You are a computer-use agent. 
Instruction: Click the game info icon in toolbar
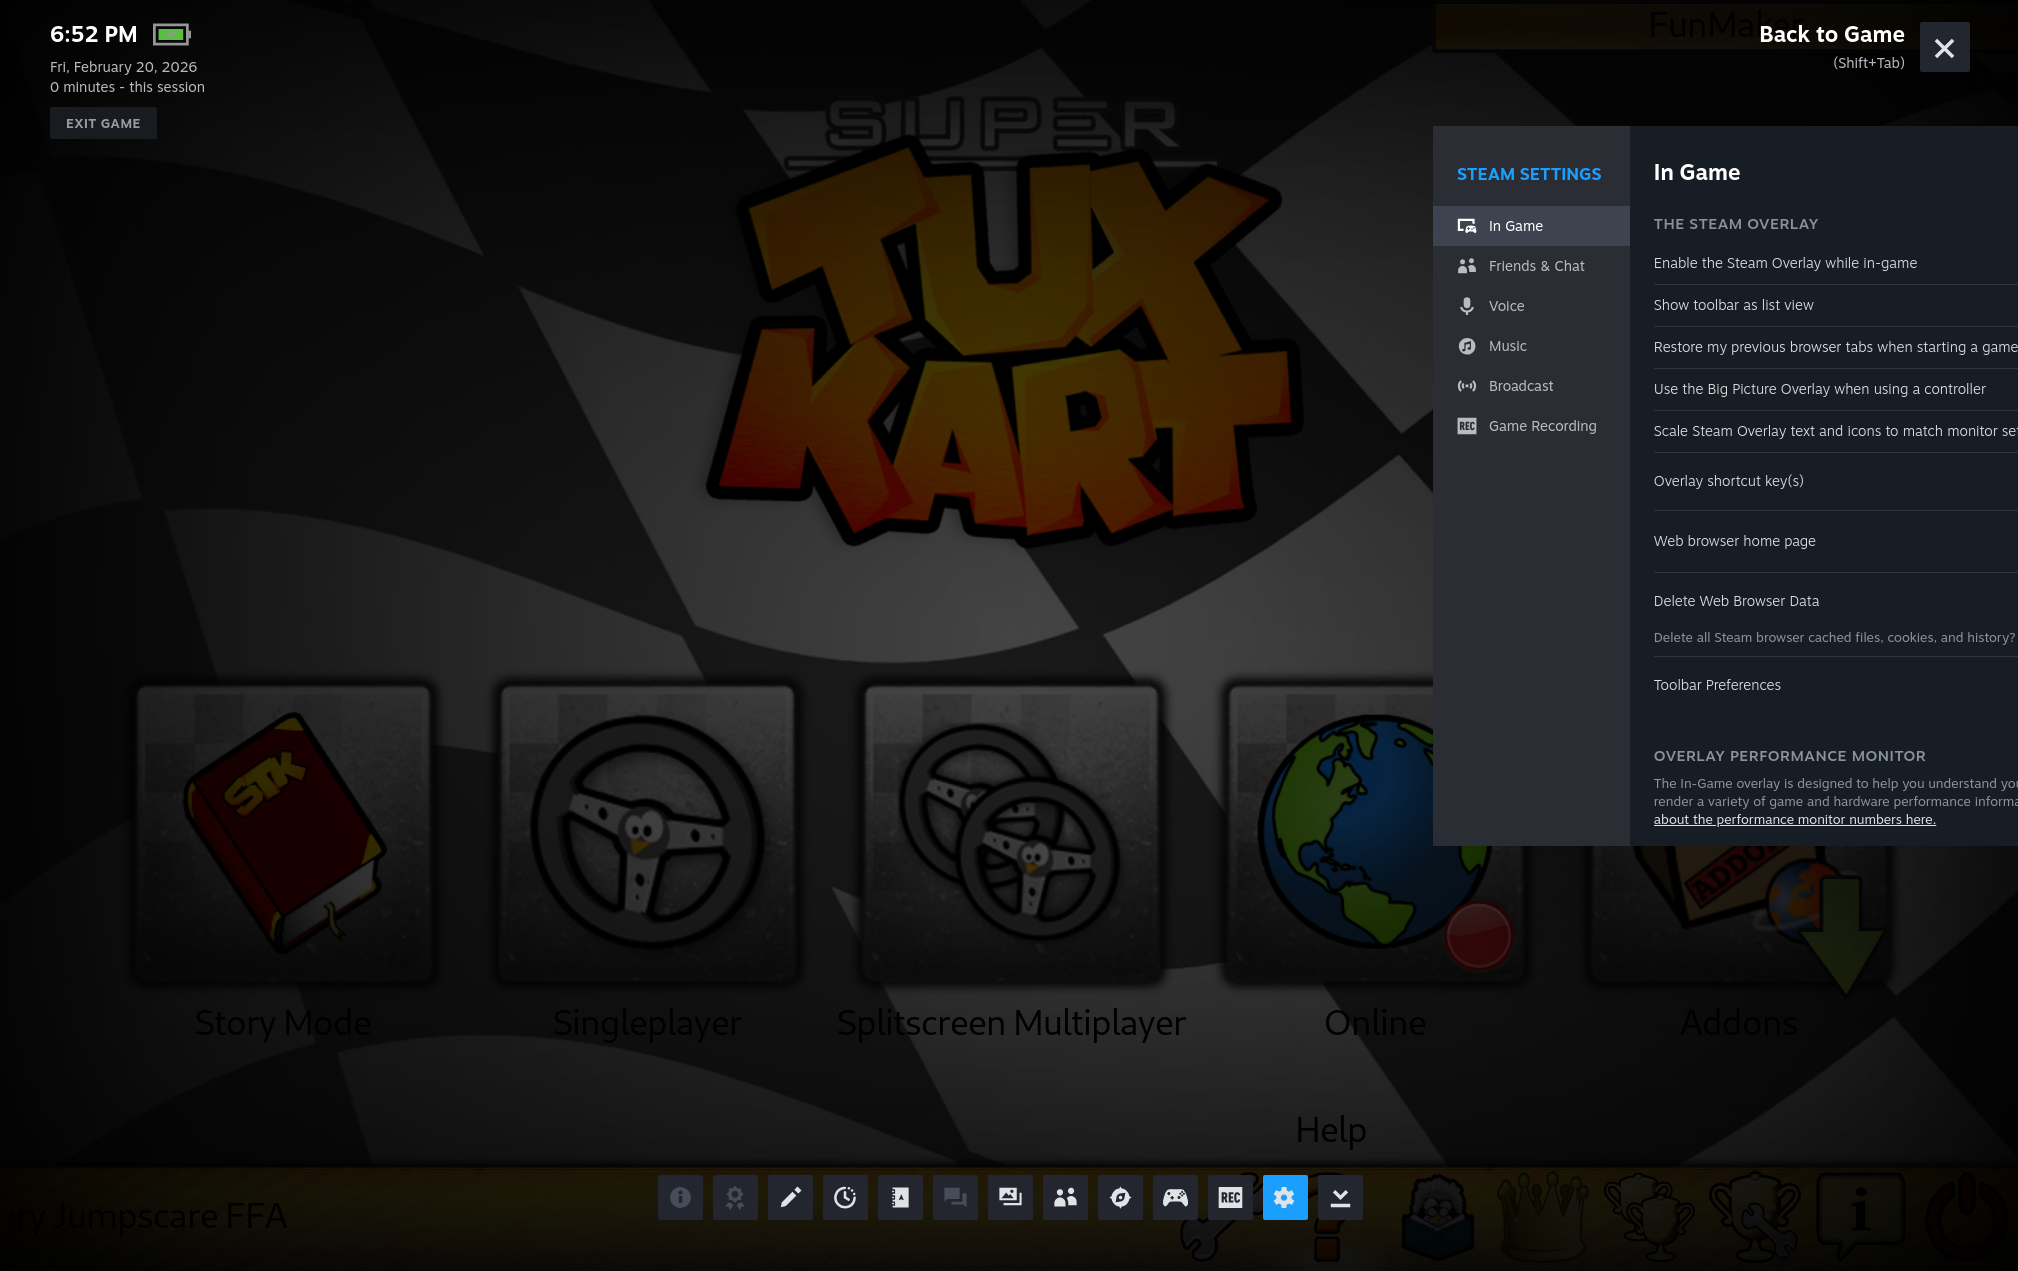click(680, 1197)
